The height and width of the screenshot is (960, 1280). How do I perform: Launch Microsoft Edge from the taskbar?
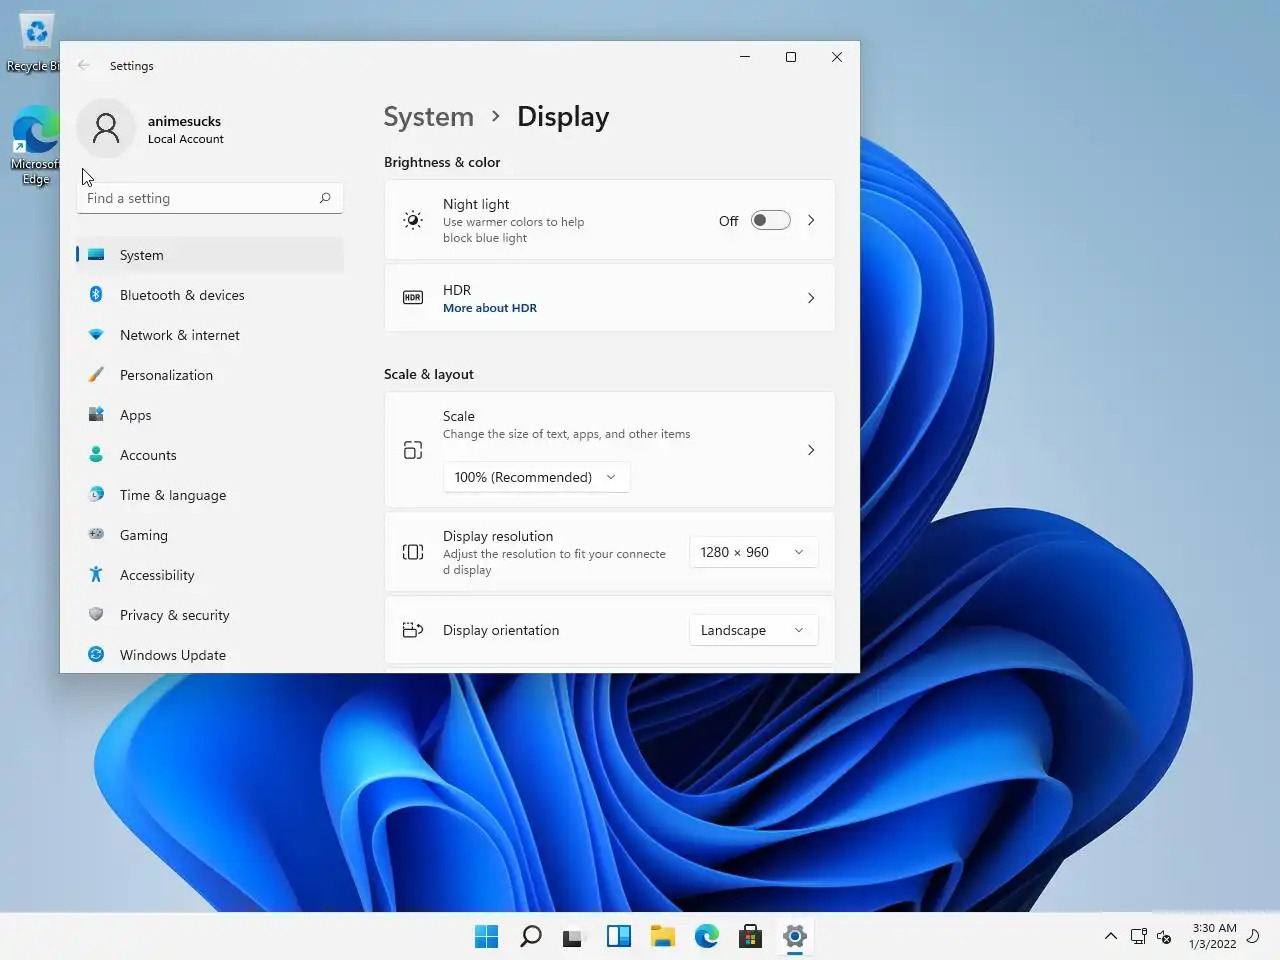(707, 936)
